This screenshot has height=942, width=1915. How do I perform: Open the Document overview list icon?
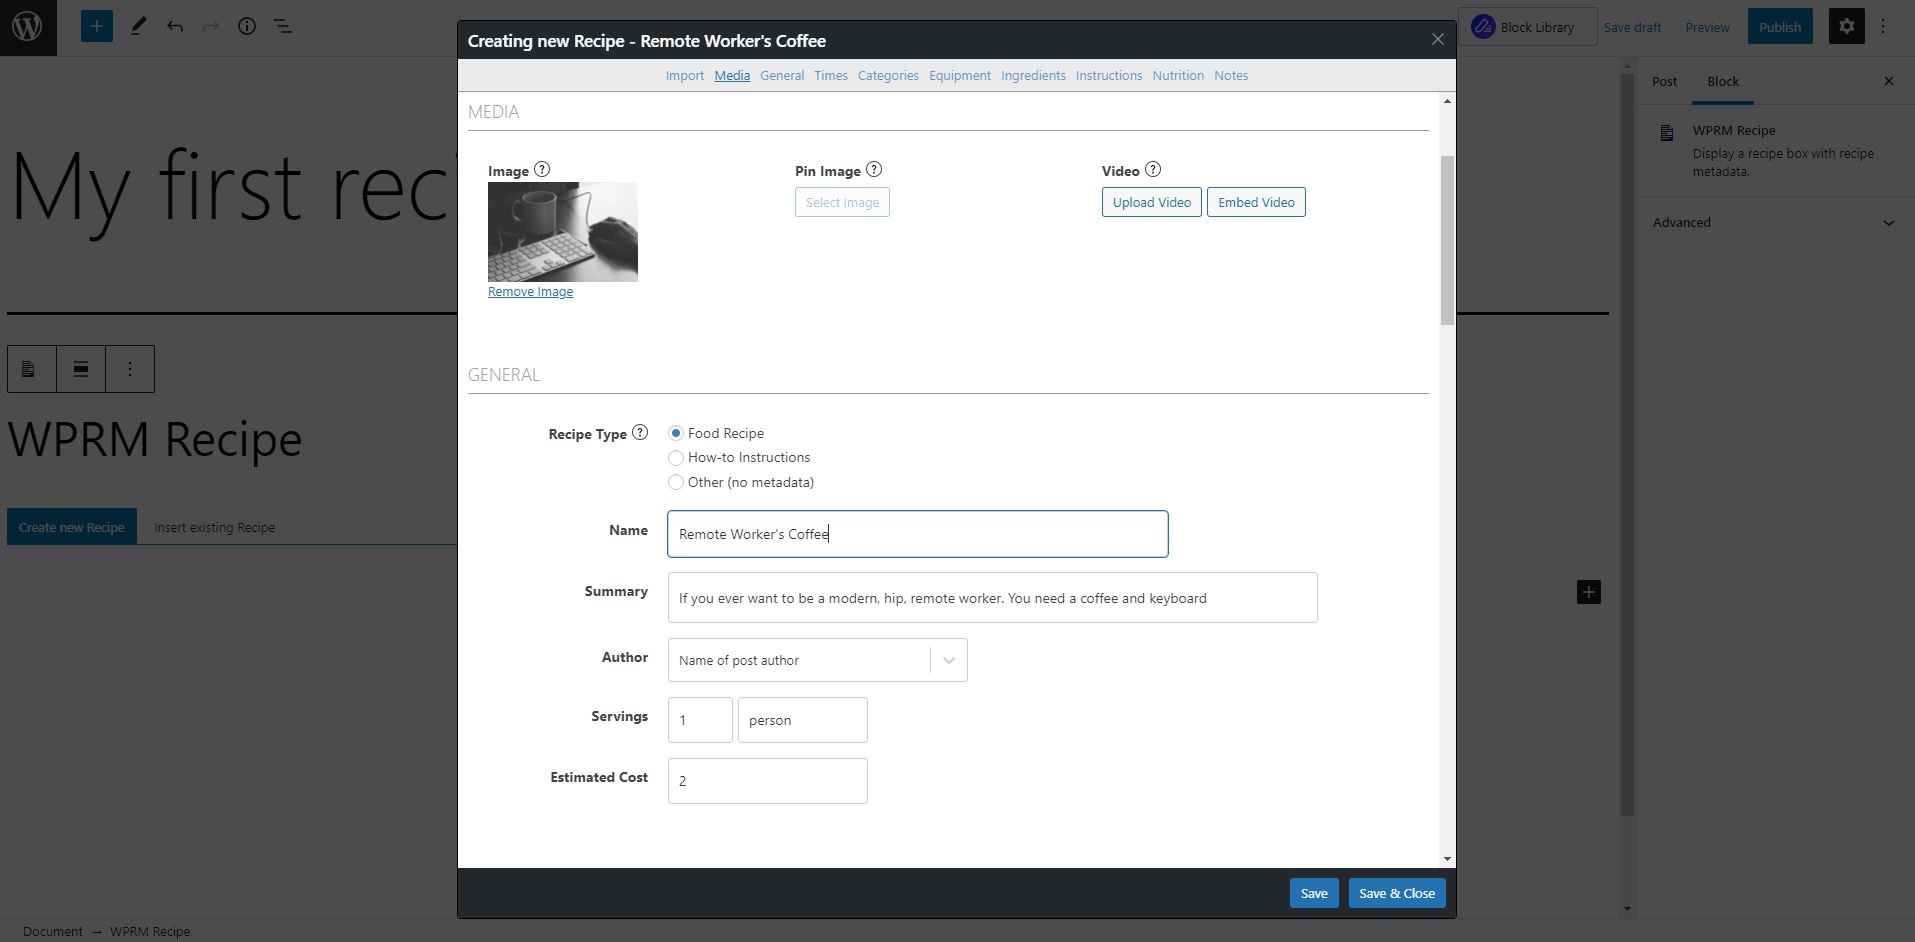(x=283, y=26)
